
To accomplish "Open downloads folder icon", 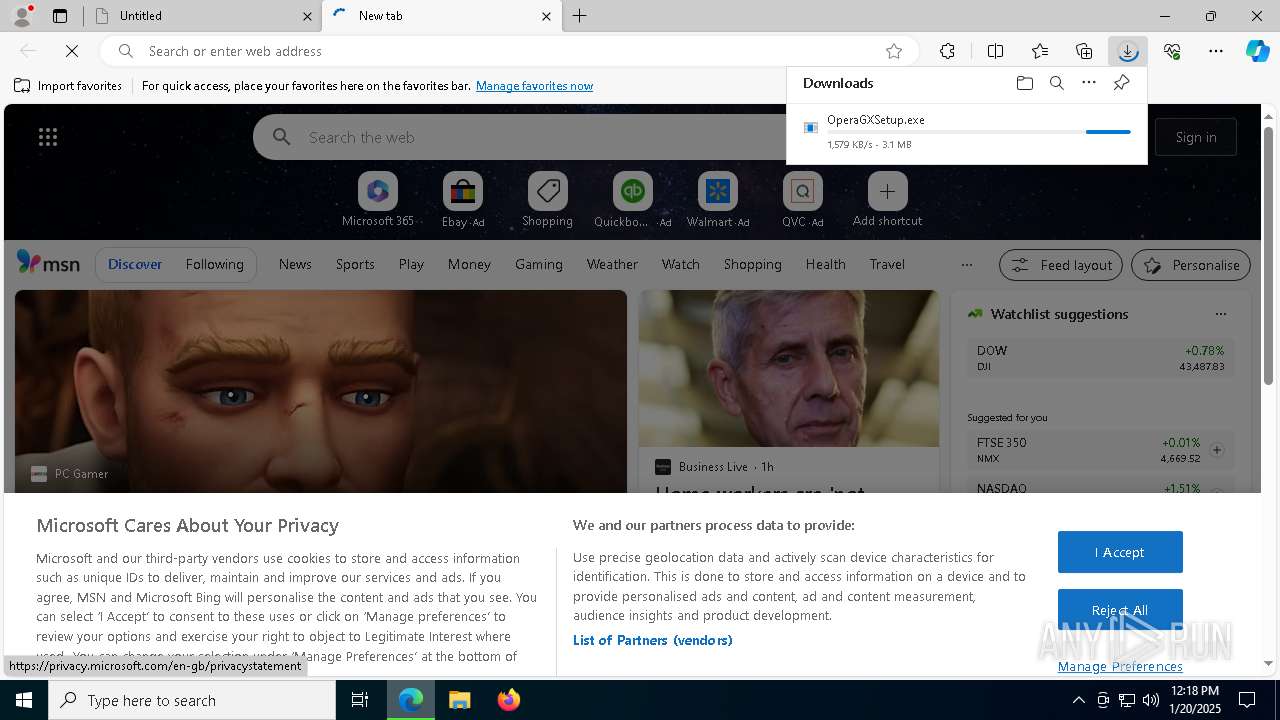I will coord(1025,83).
